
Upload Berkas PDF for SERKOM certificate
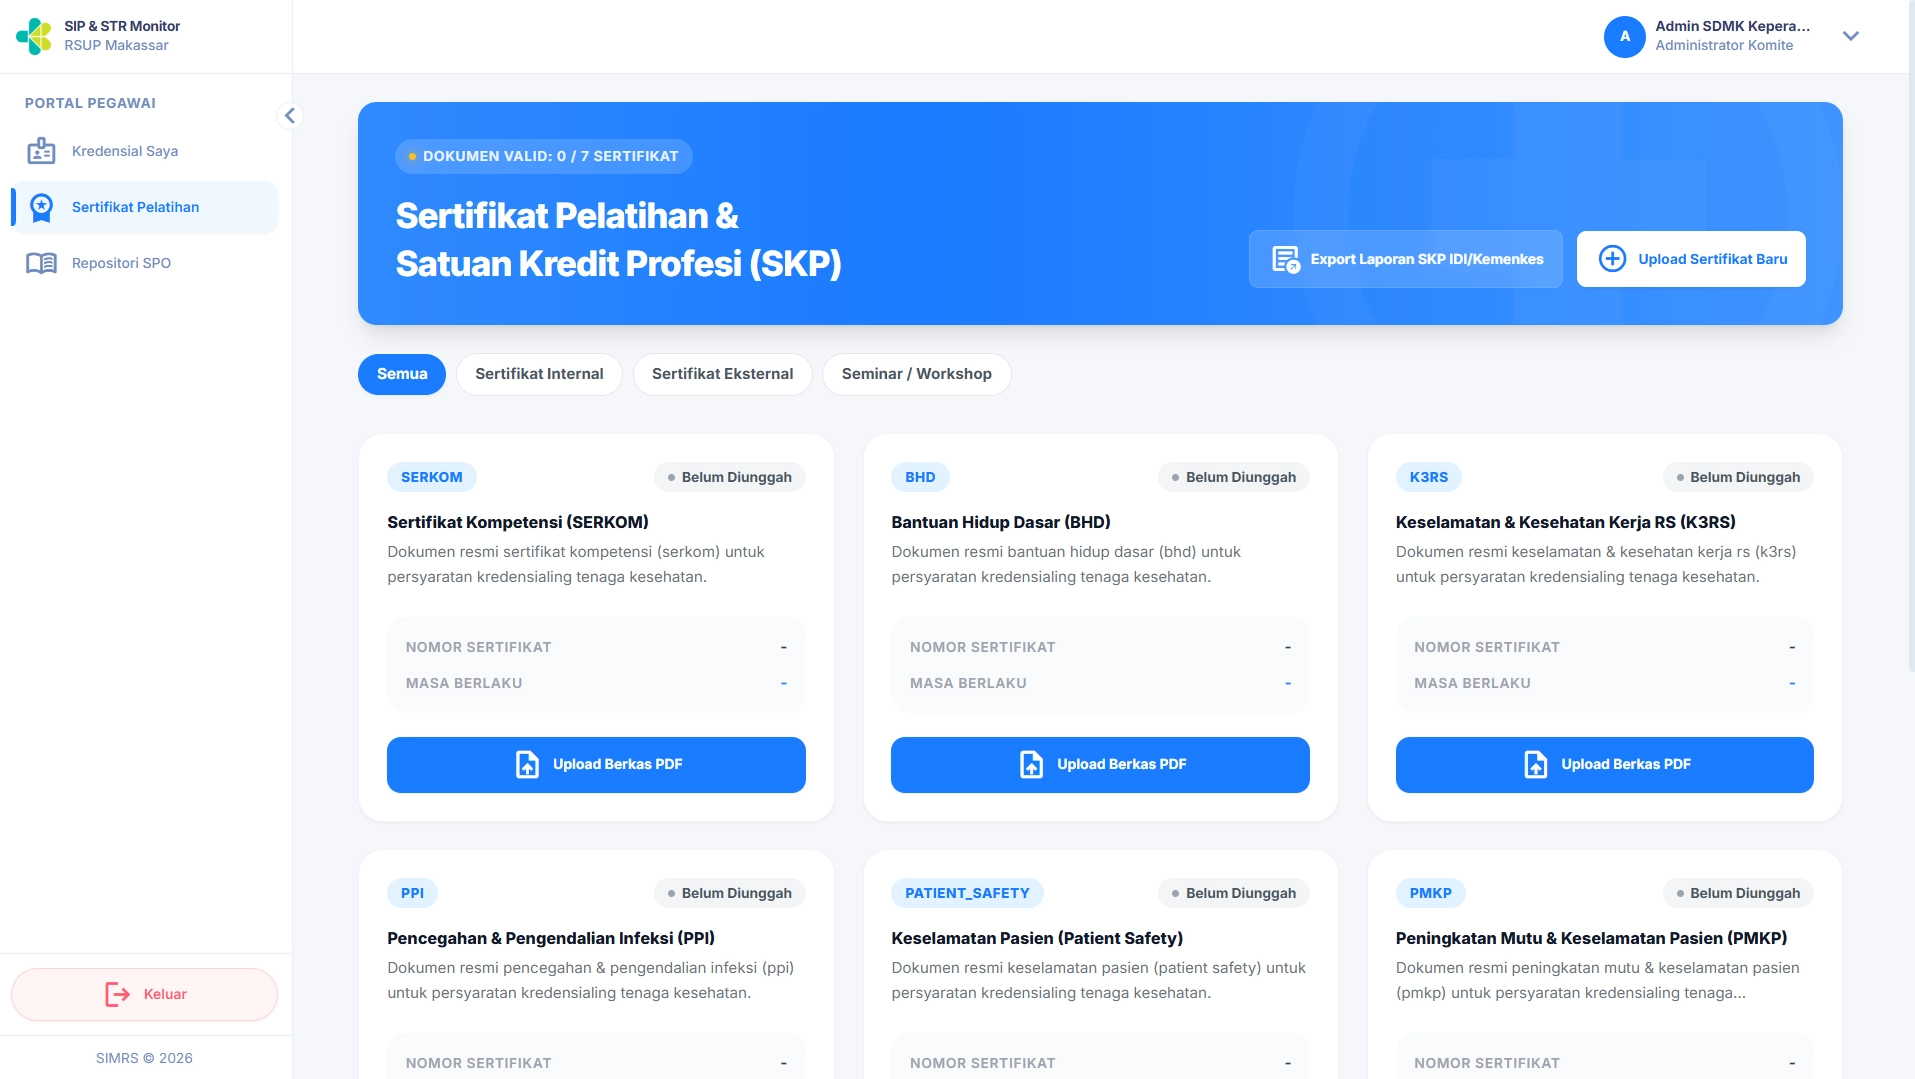(x=596, y=765)
